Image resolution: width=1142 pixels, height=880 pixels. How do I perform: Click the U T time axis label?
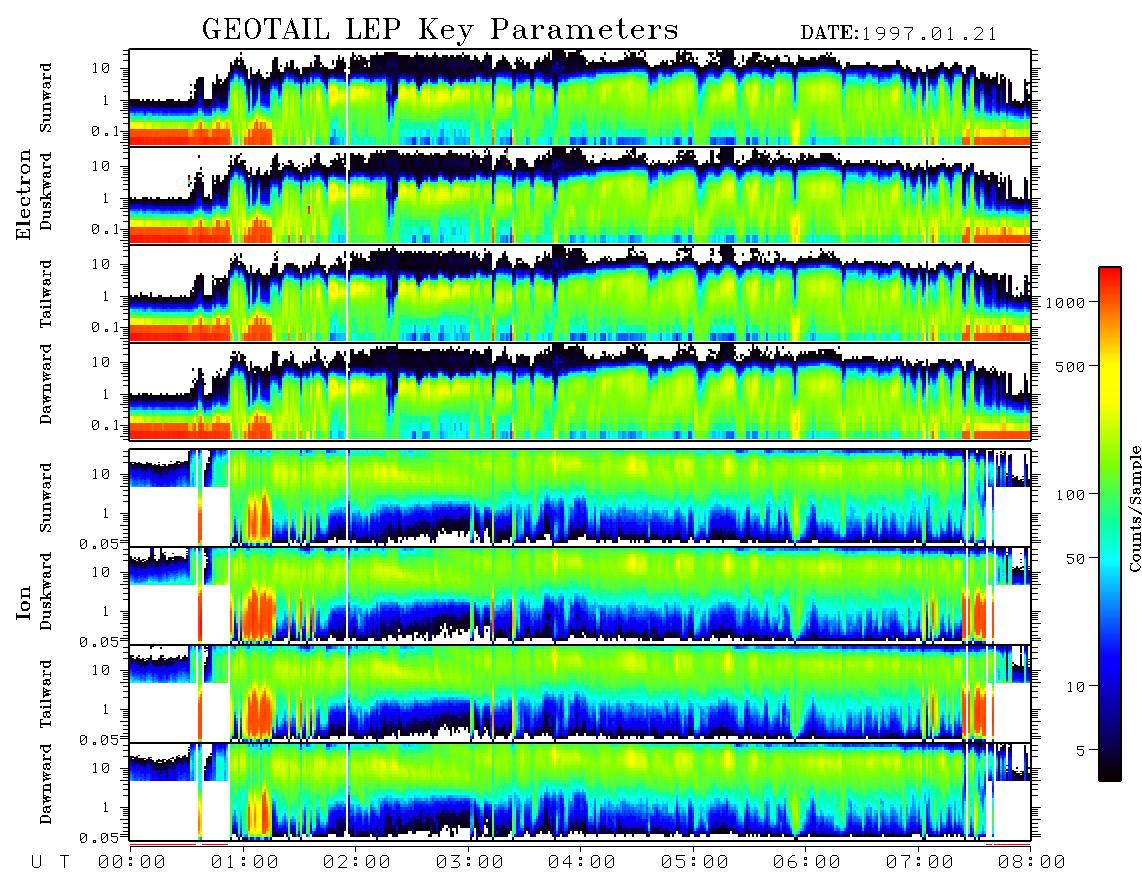click(x=50, y=862)
